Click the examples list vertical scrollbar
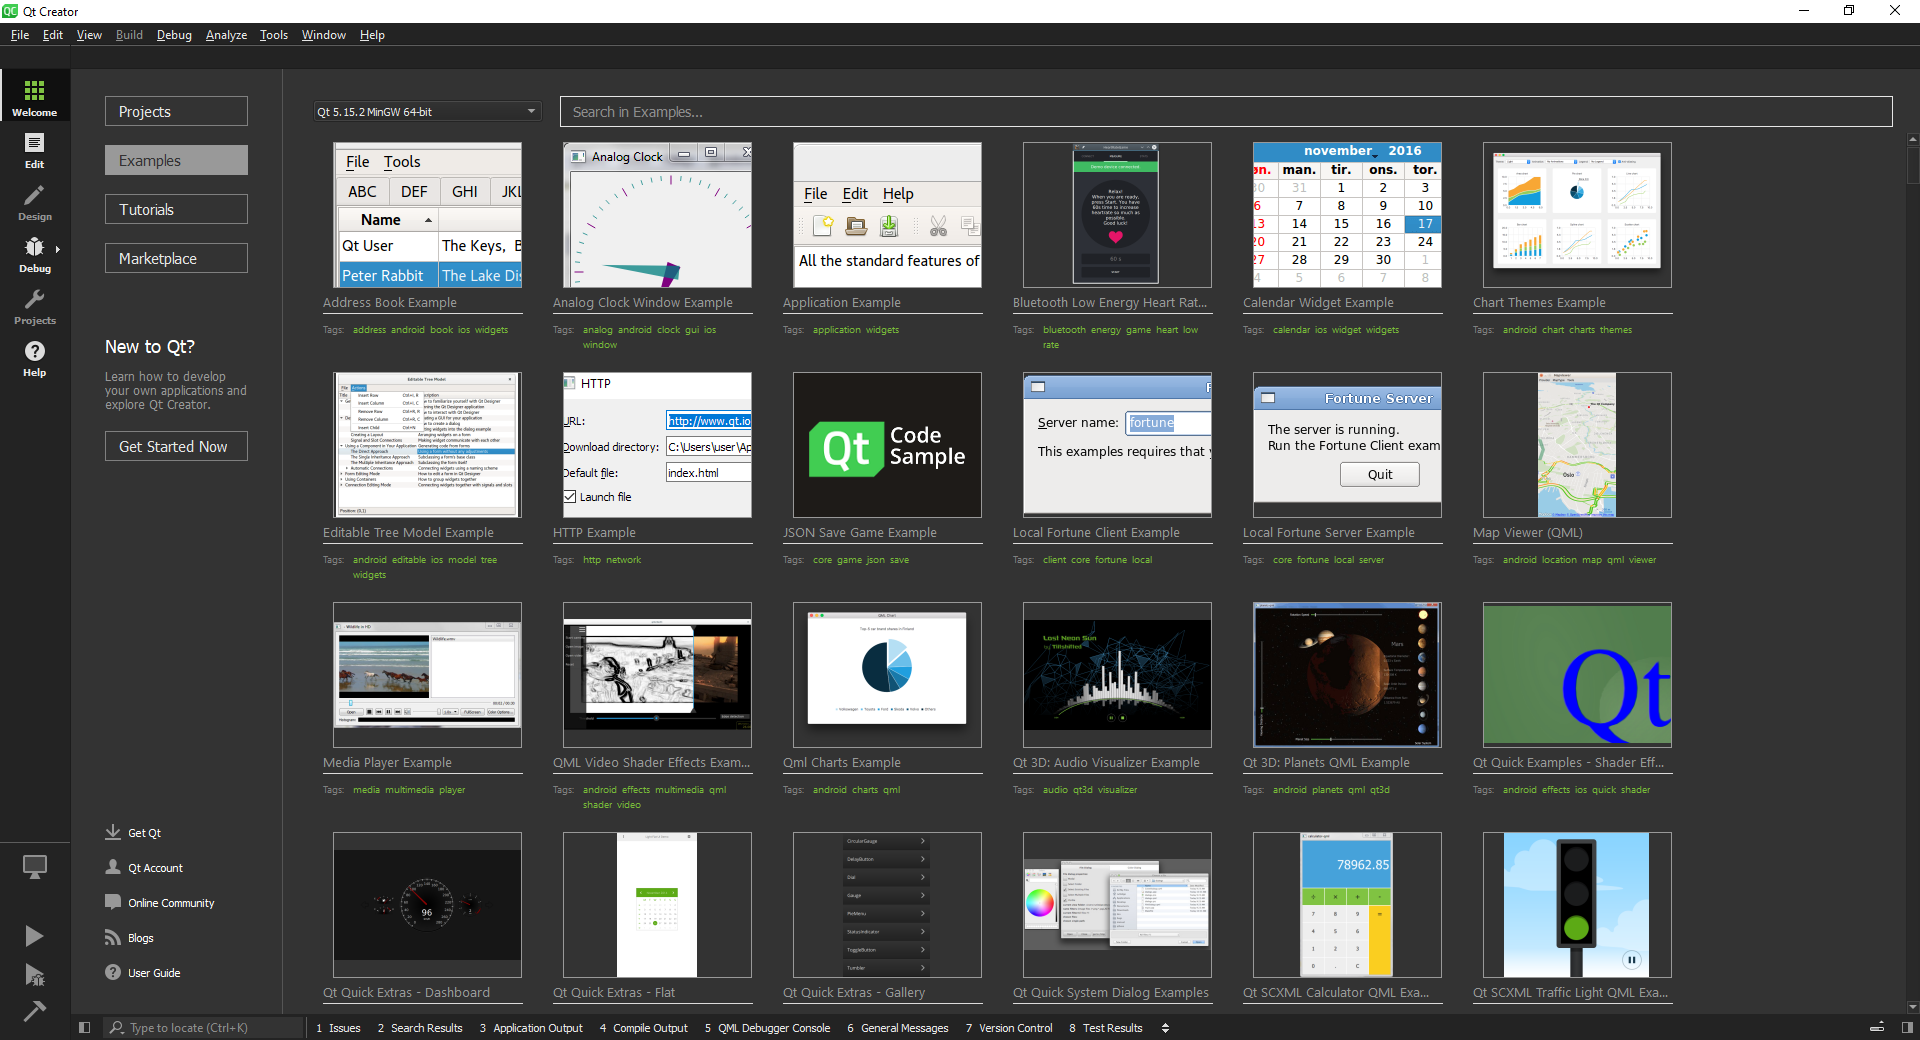 tap(1912, 165)
